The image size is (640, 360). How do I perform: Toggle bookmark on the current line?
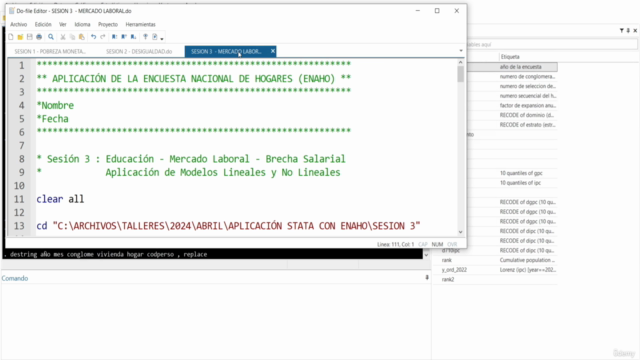point(115,37)
